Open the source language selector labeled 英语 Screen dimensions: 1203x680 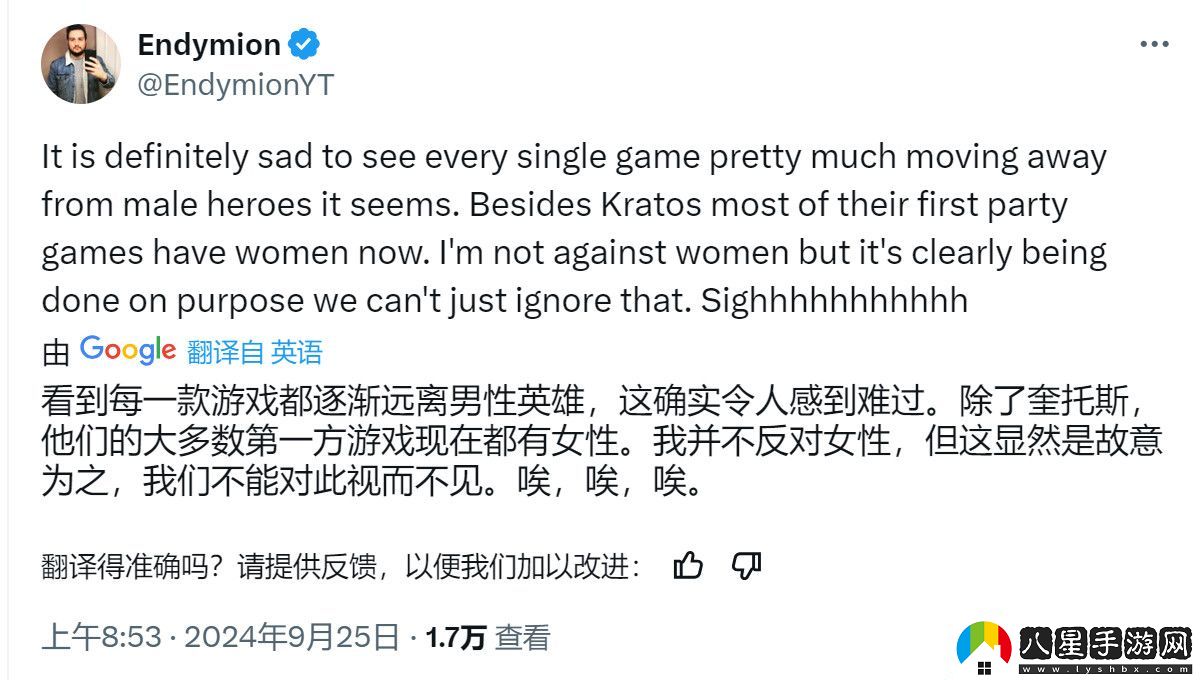pos(296,350)
